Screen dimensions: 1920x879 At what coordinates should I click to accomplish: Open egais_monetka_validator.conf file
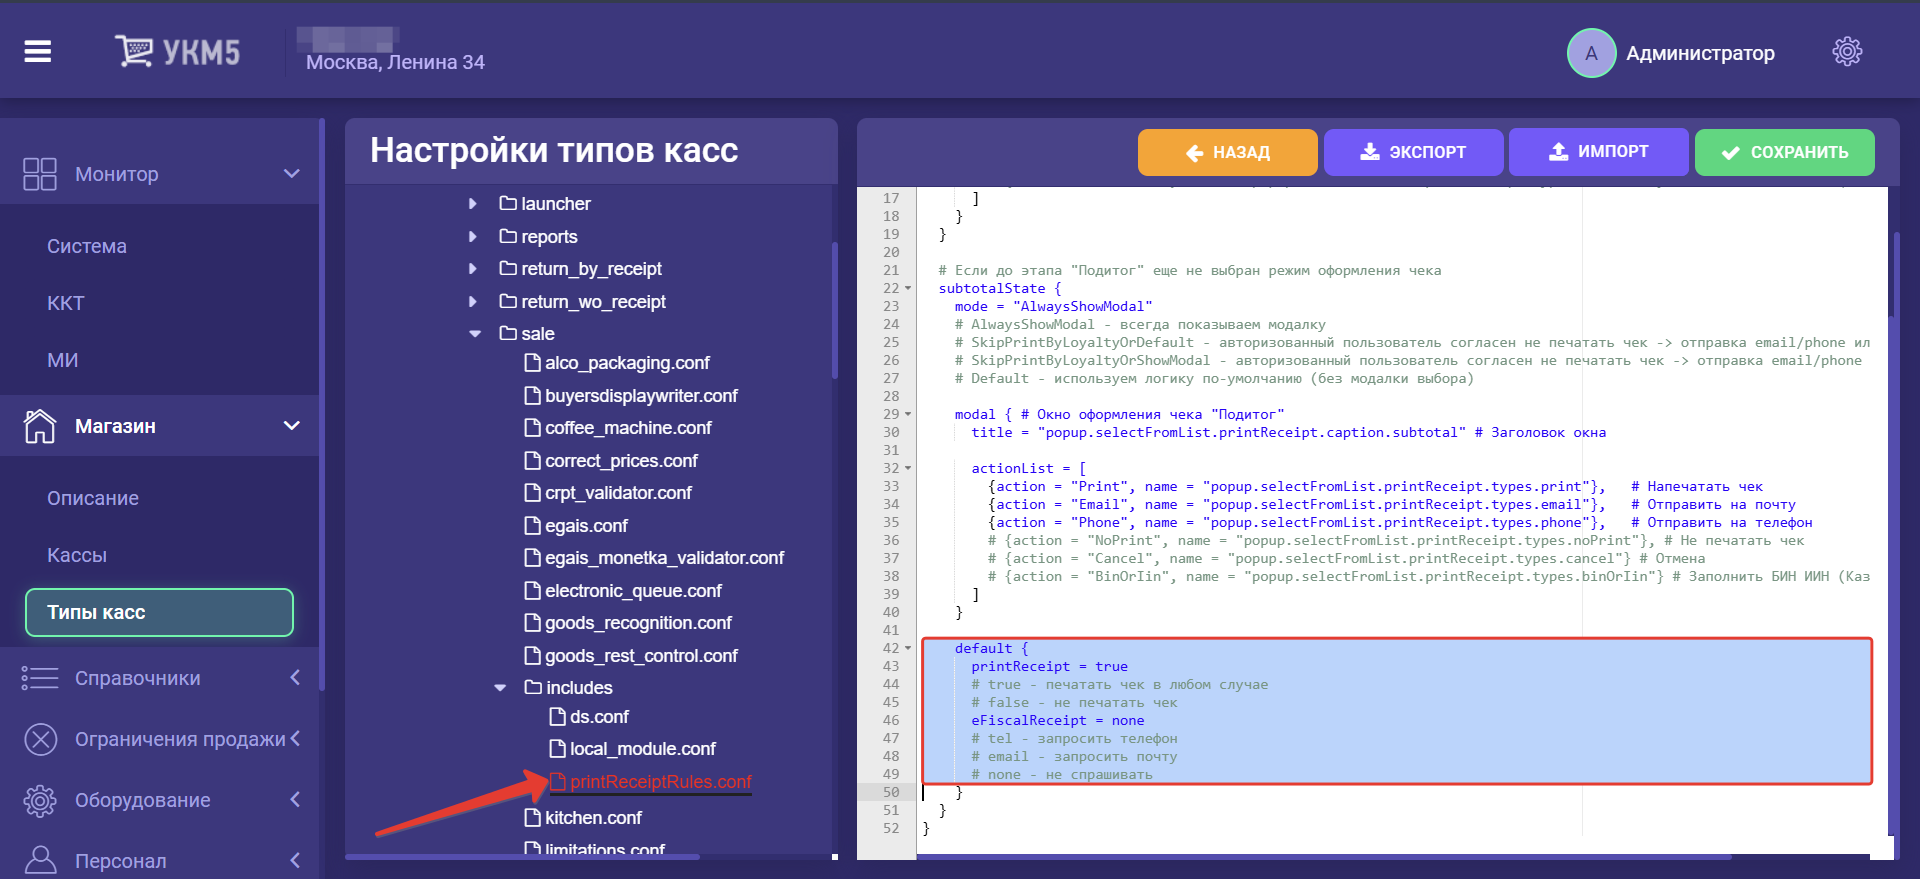click(x=664, y=558)
